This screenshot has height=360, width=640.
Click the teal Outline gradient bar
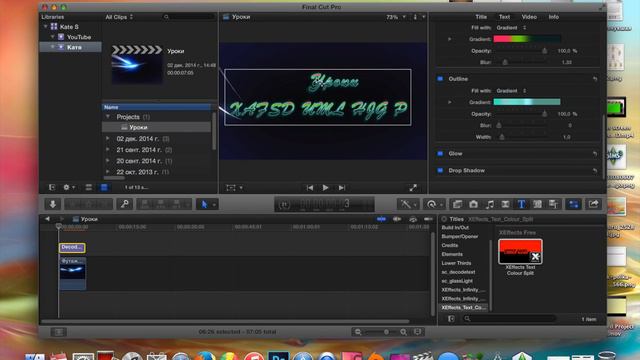click(527, 102)
